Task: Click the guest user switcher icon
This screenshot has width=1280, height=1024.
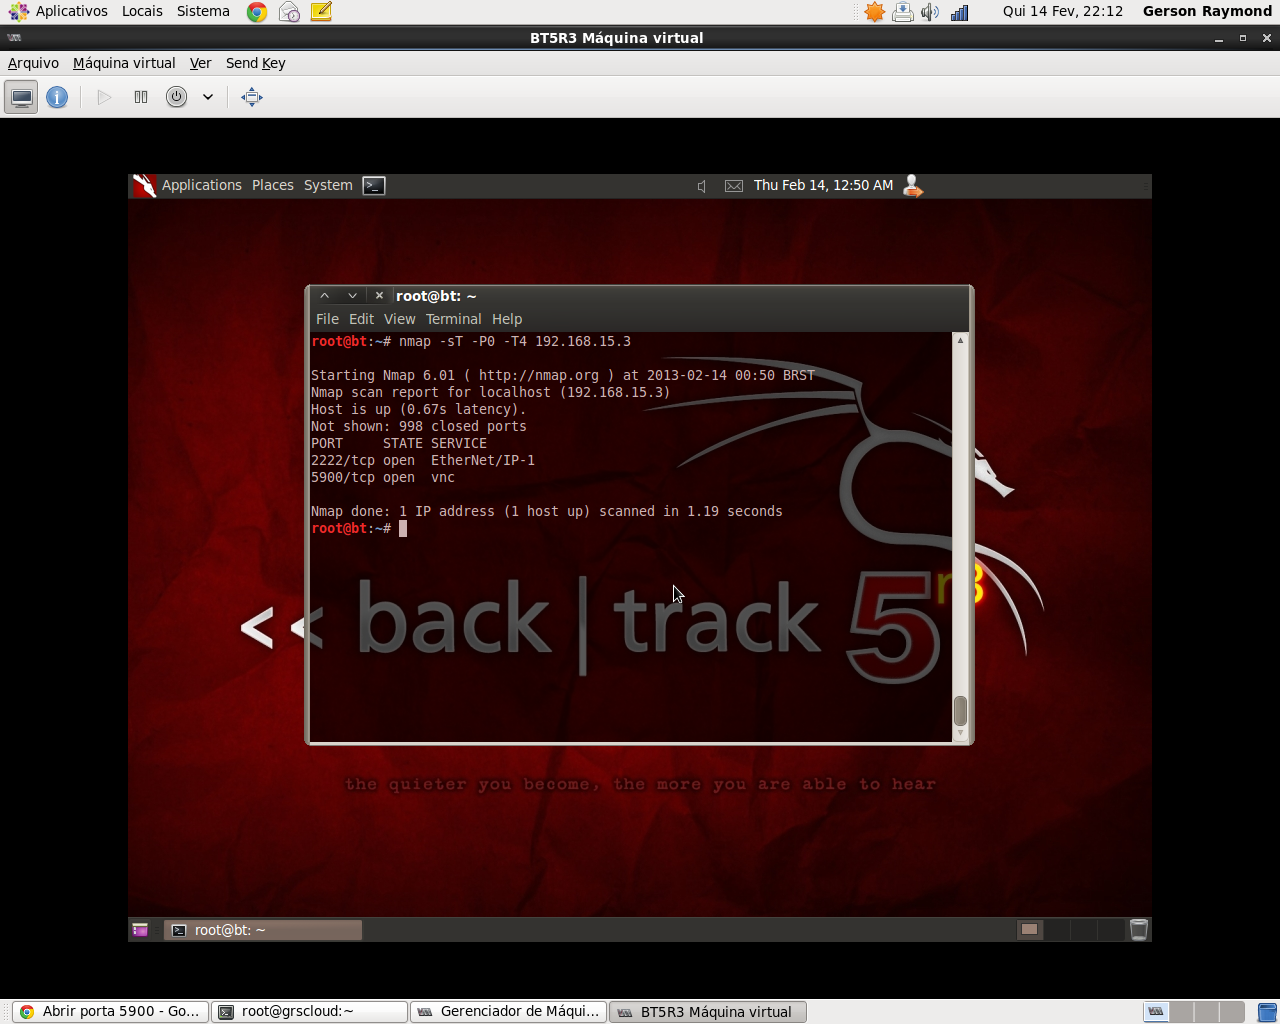Action: (x=912, y=186)
